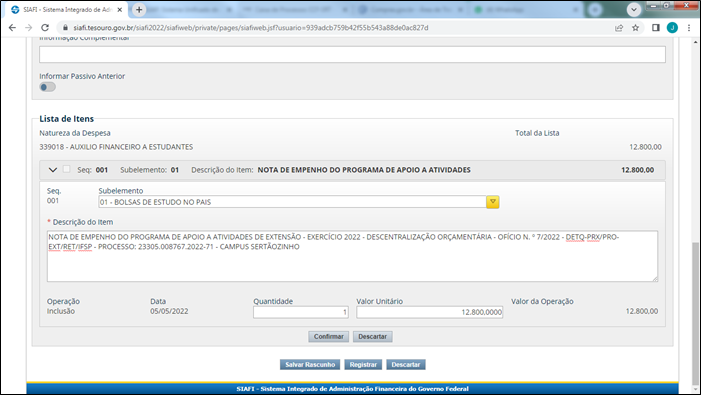This screenshot has width=701, height=395.
Task: Open a new browser tab
Action: click(139, 9)
